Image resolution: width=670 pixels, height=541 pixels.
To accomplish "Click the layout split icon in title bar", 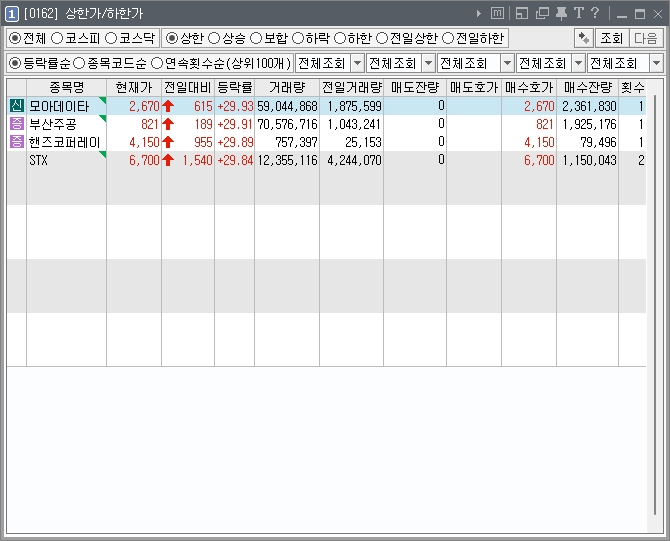I will [522, 13].
